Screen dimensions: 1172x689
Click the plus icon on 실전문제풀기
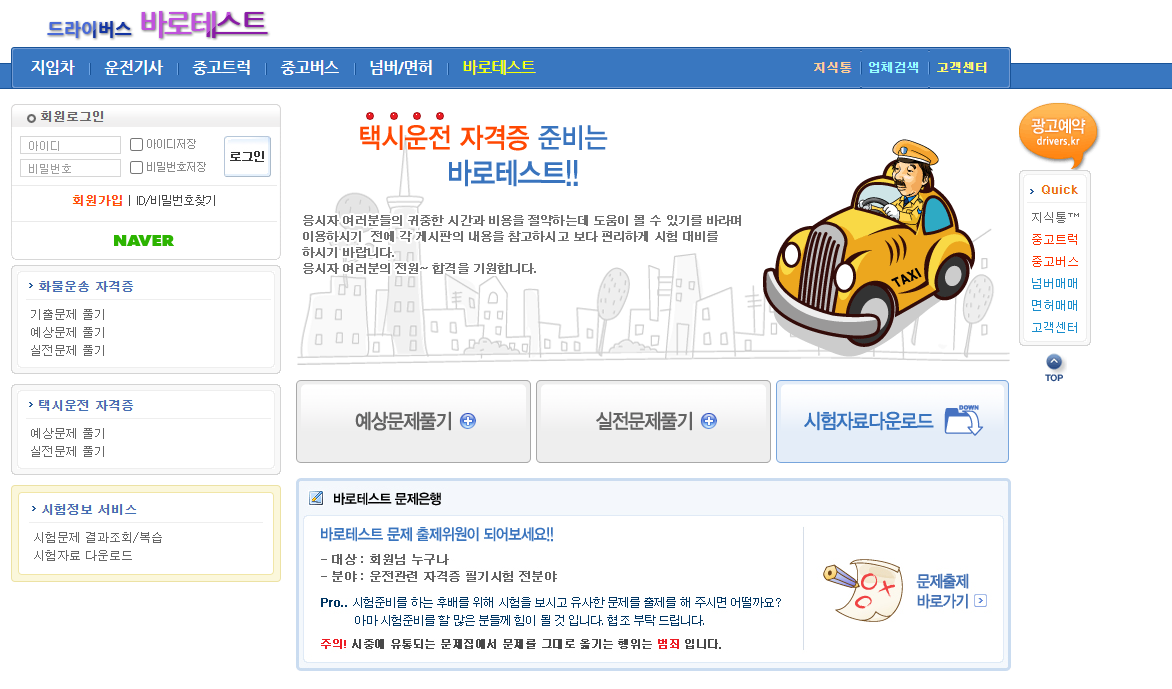(709, 421)
